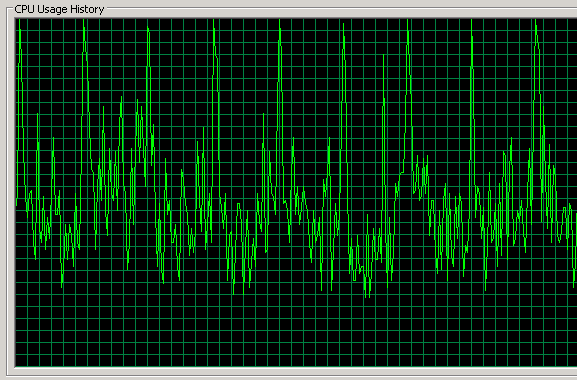Click the empty black grid below the usage line
Viewport: 577px width, 380px height.
296,331
